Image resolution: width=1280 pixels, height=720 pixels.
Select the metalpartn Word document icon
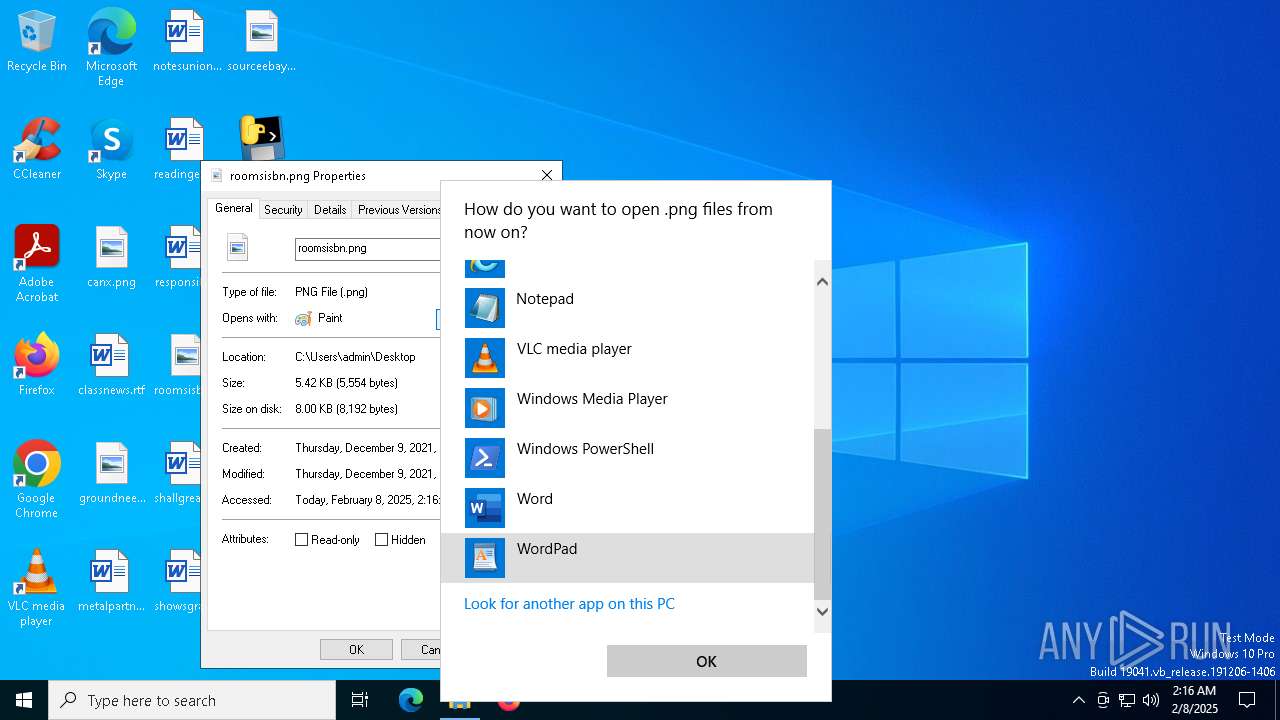click(111, 581)
